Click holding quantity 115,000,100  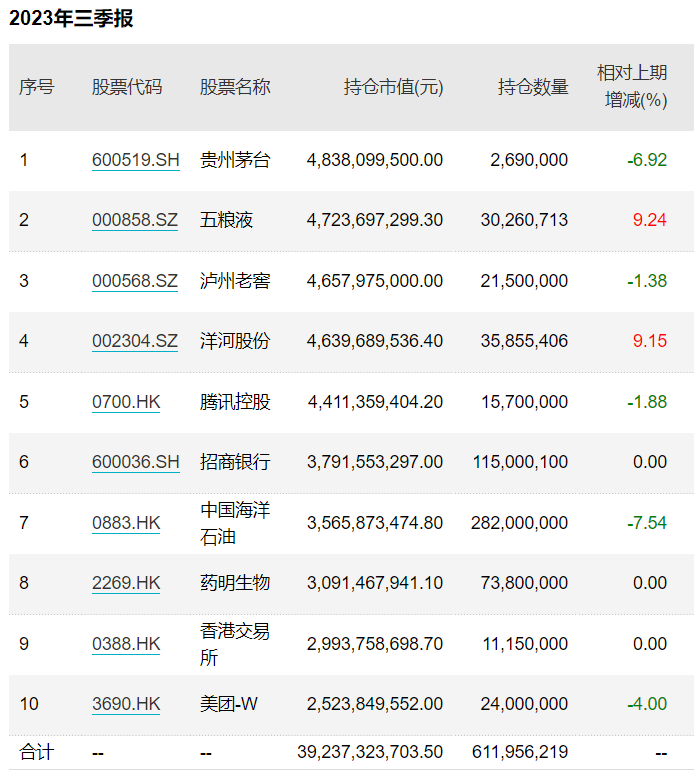(520, 462)
